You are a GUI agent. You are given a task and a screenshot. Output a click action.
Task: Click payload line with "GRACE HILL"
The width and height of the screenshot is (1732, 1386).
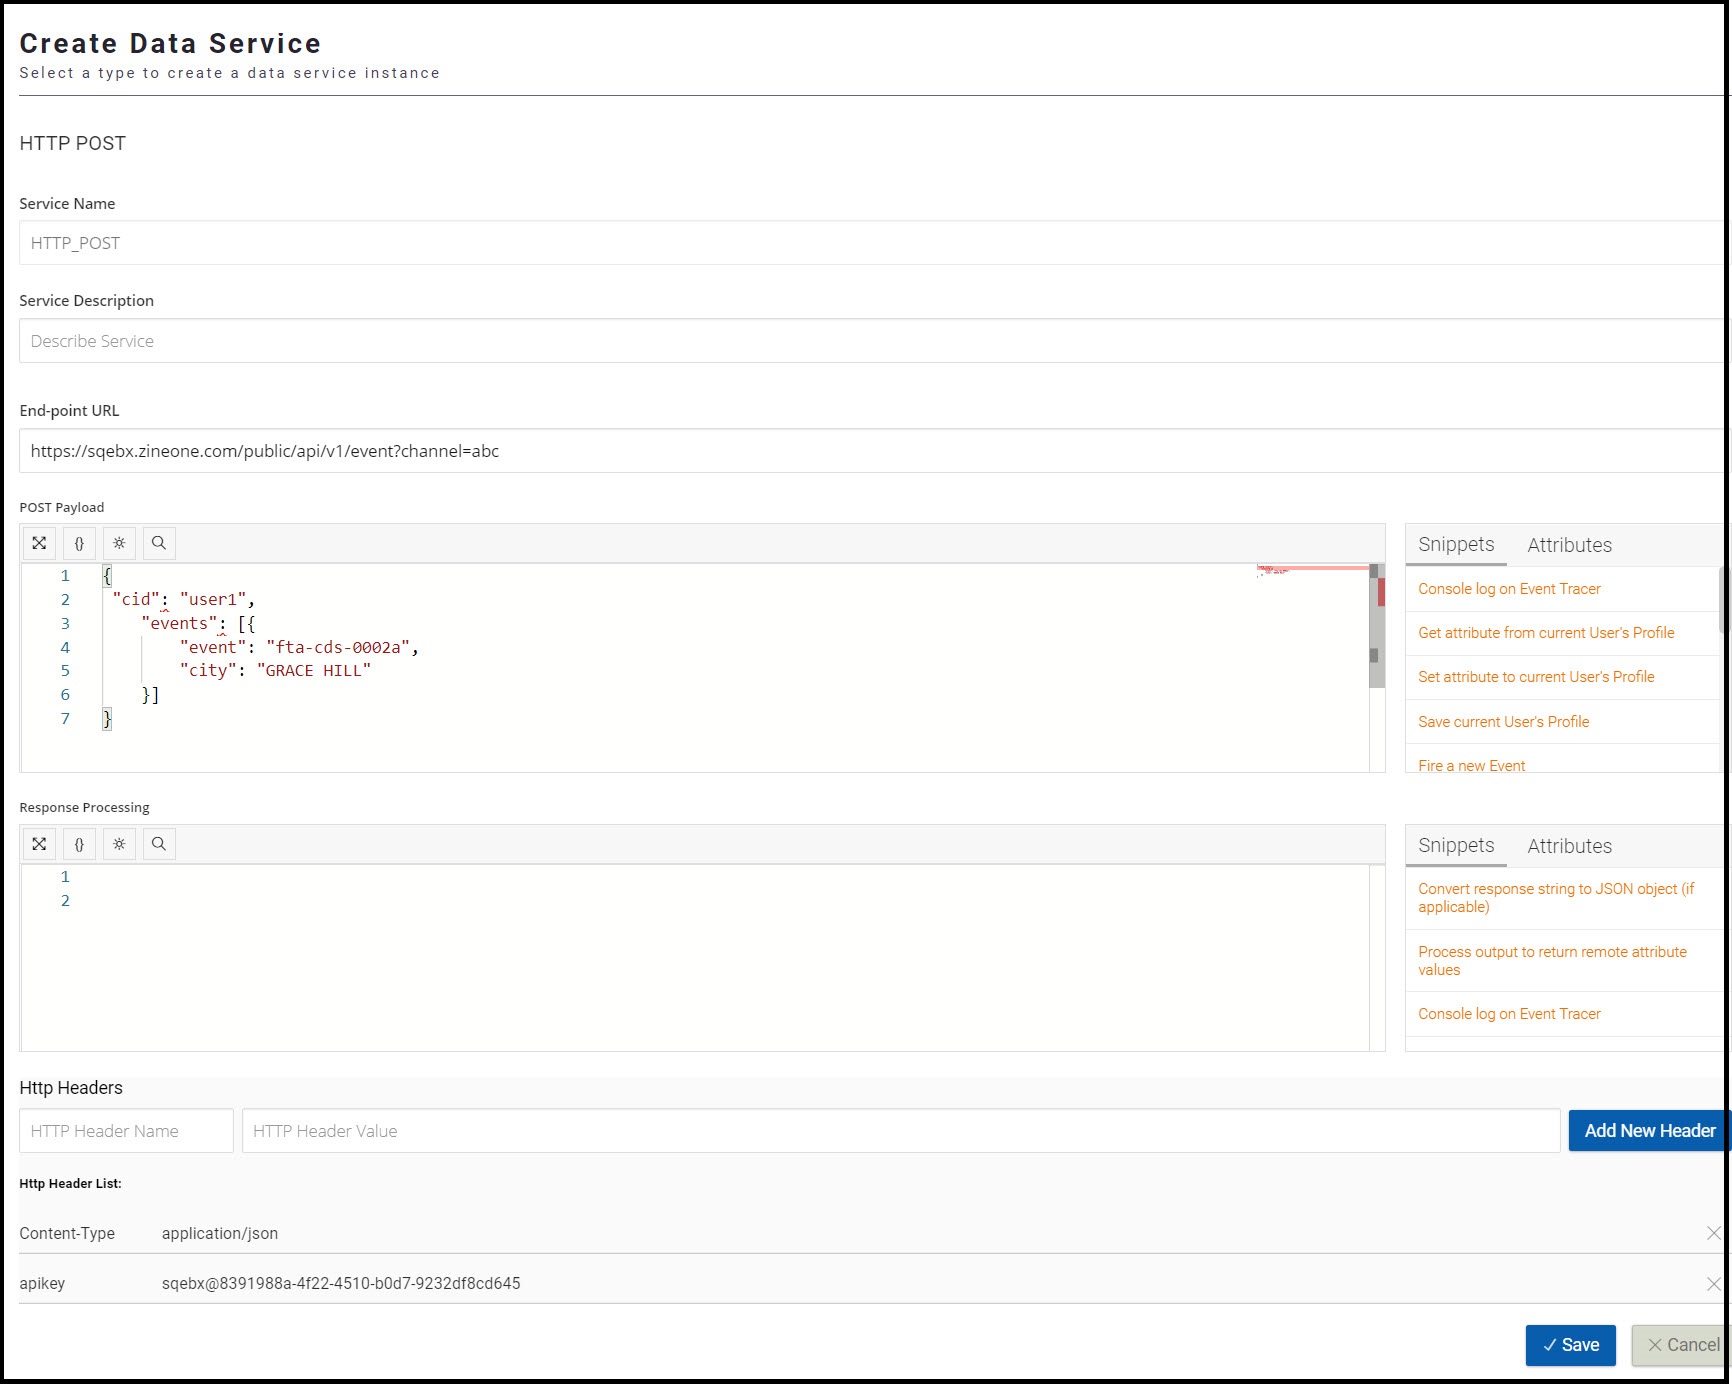[x=275, y=671]
